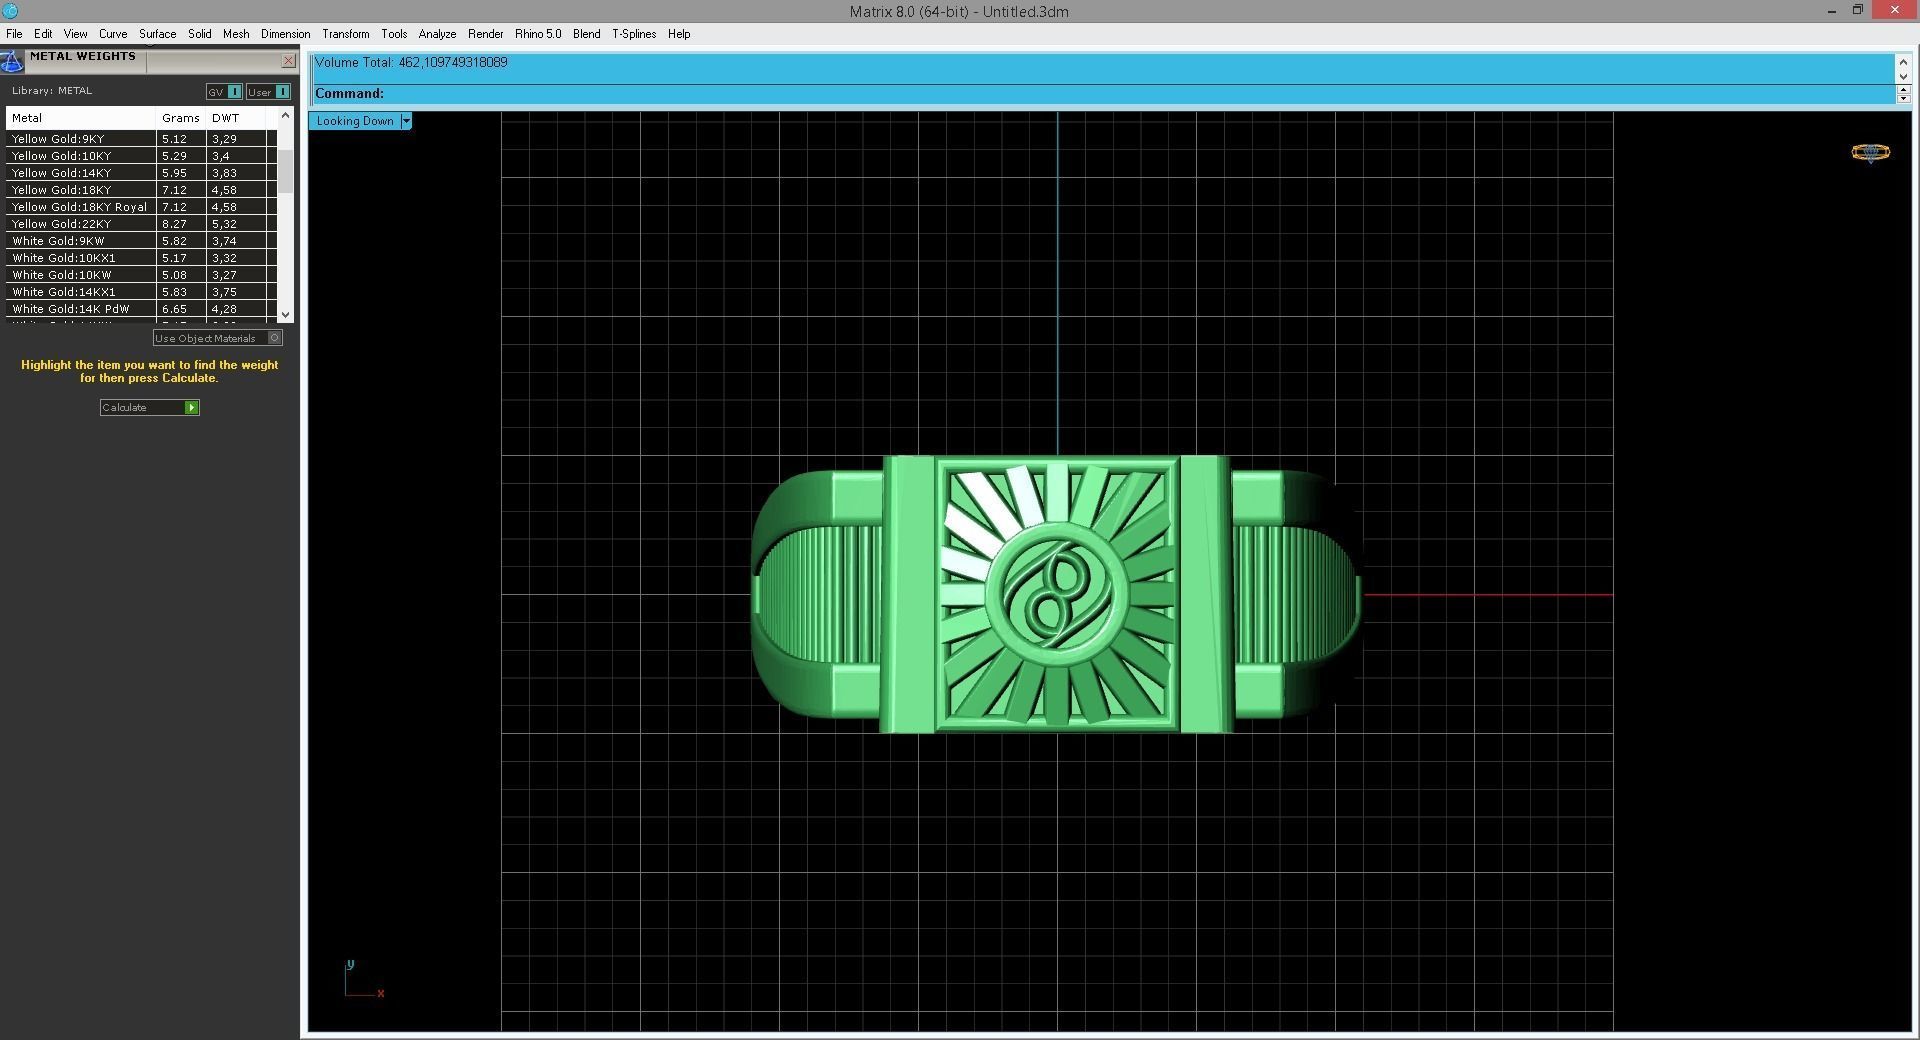1920x1040 pixels.
Task: Click the 4,28 DWT value for 14K PdW
Action: pyautogui.click(x=224, y=309)
